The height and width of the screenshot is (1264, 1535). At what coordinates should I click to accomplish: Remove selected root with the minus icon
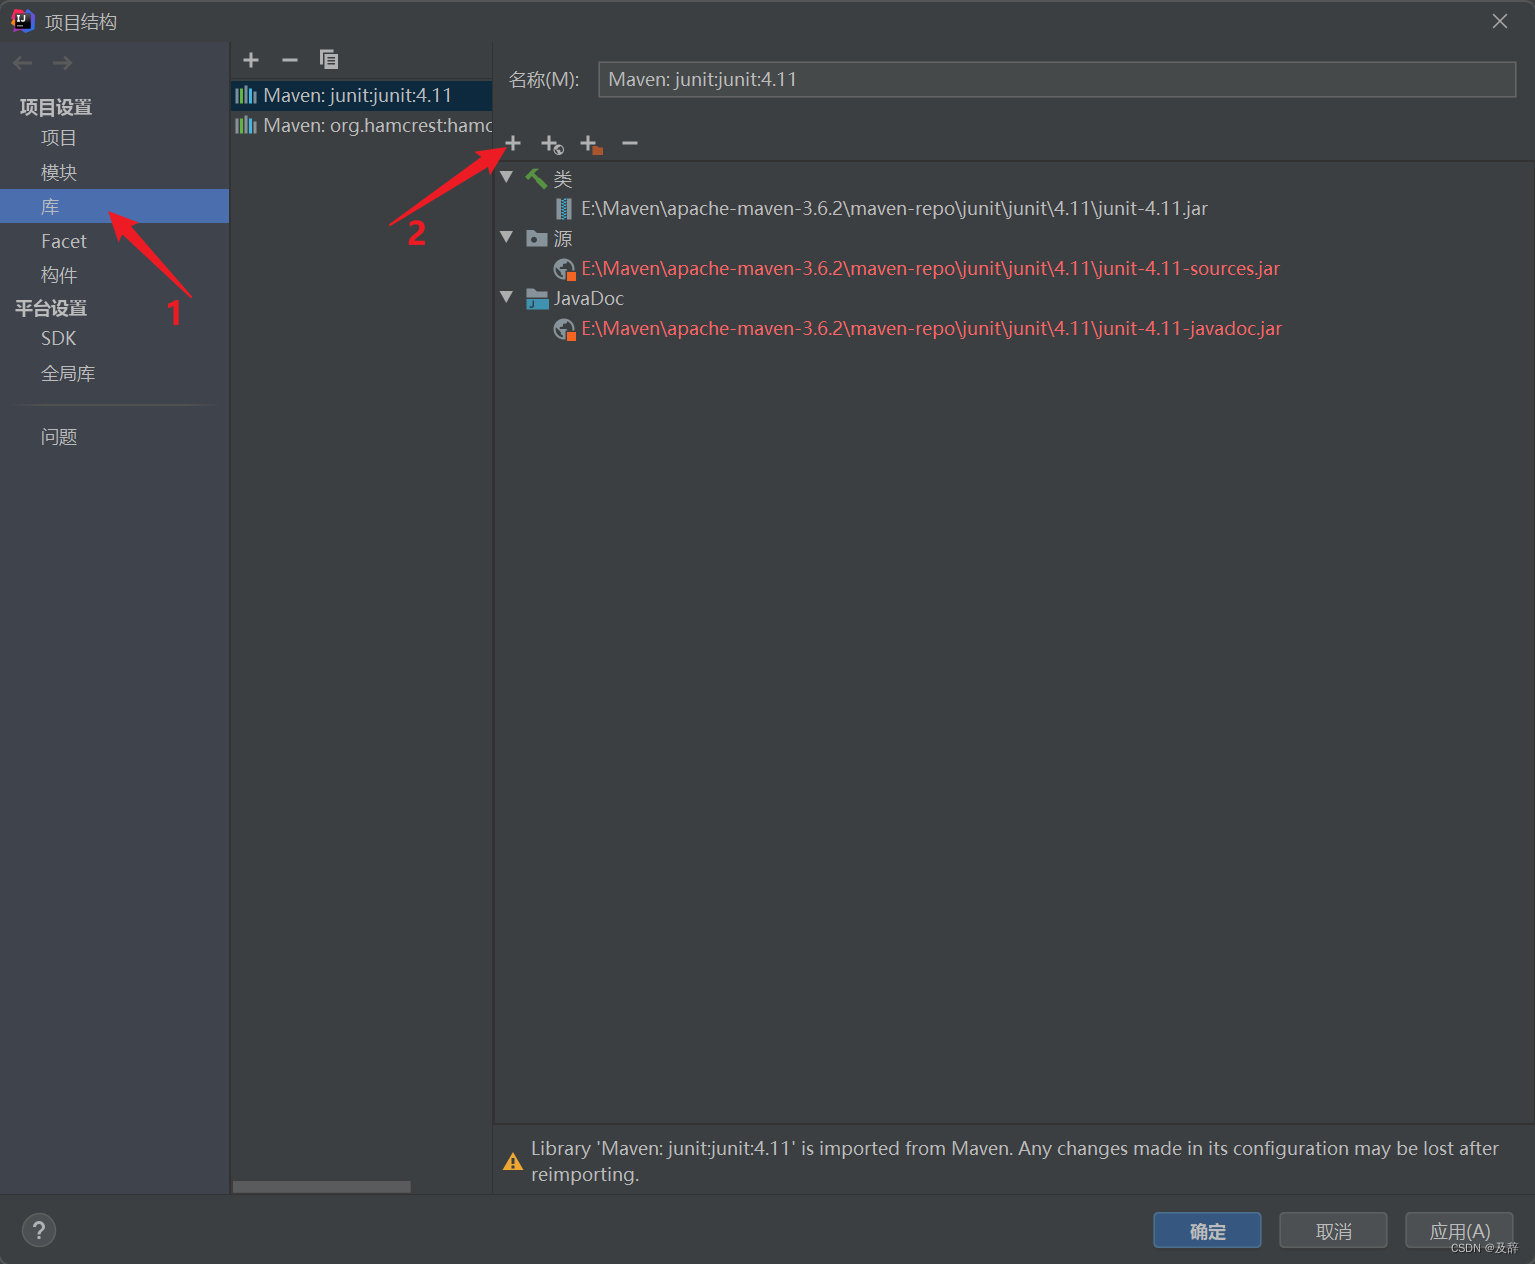coord(630,143)
